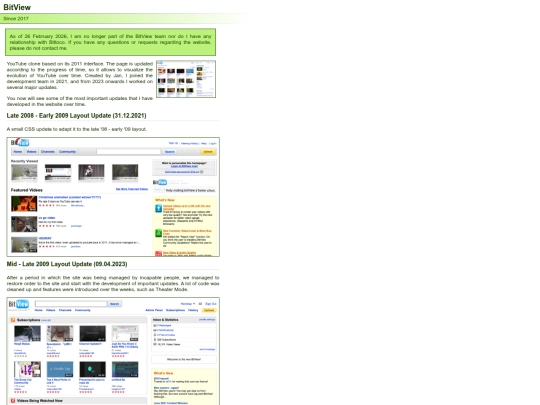The width and height of the screenshot is (540, 405).
Task: Click the orange Subscriptions section icon
Action: coord(13,320)
